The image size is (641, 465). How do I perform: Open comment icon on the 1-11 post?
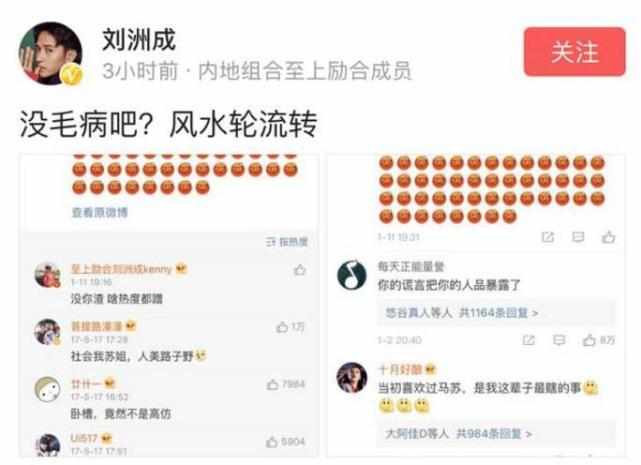click(x=578, y=237)
